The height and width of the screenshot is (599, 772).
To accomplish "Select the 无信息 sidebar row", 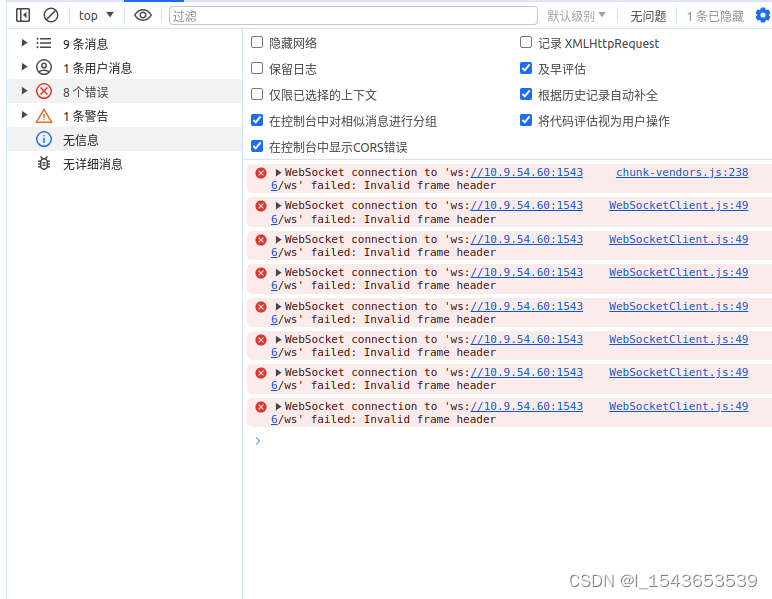I will [x=125, y=139].
